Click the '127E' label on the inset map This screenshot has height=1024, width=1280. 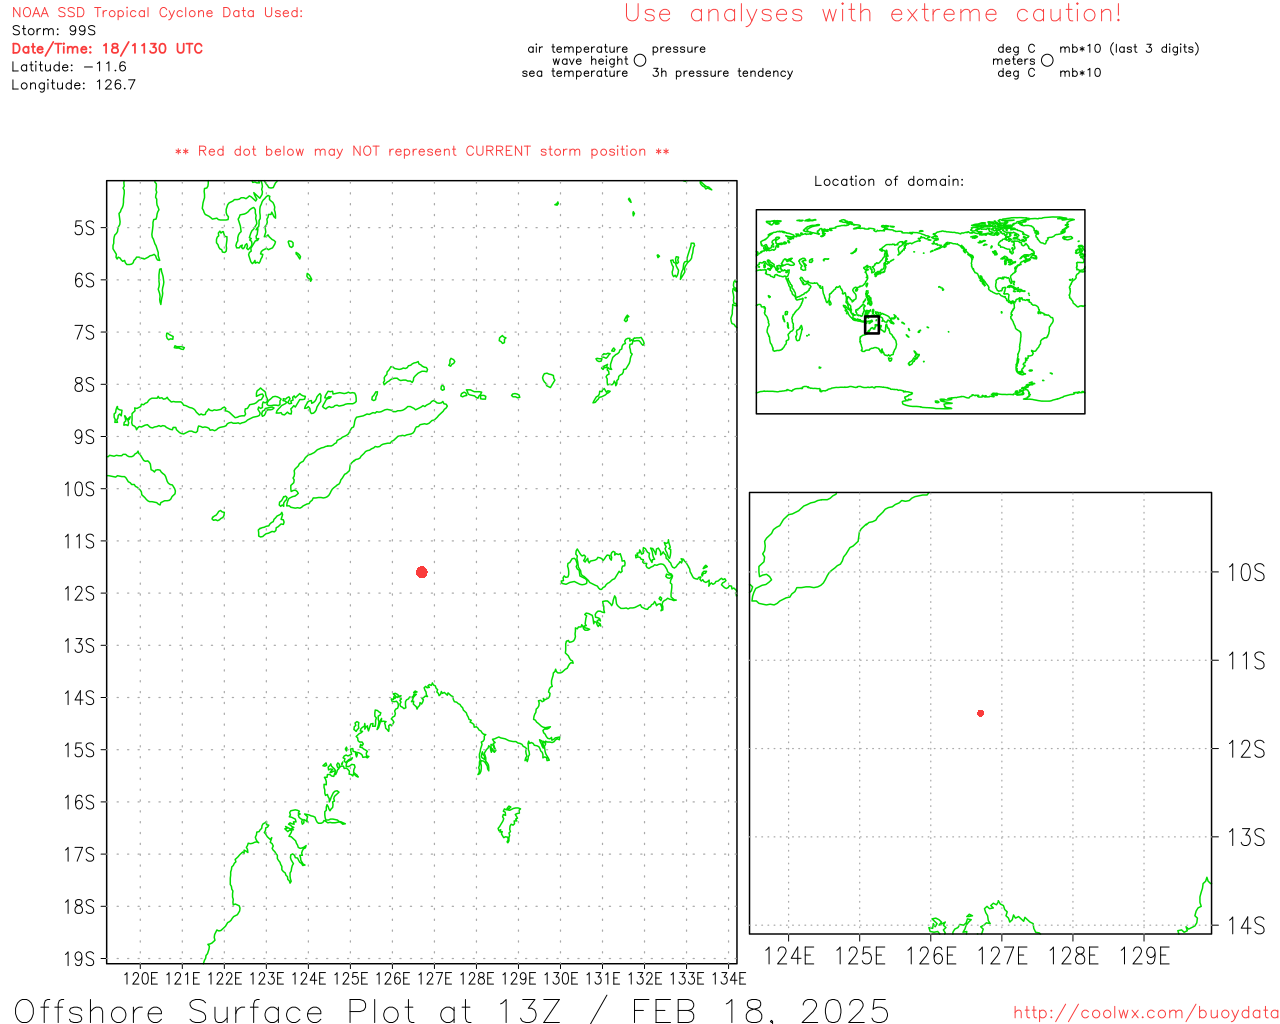1002,956
